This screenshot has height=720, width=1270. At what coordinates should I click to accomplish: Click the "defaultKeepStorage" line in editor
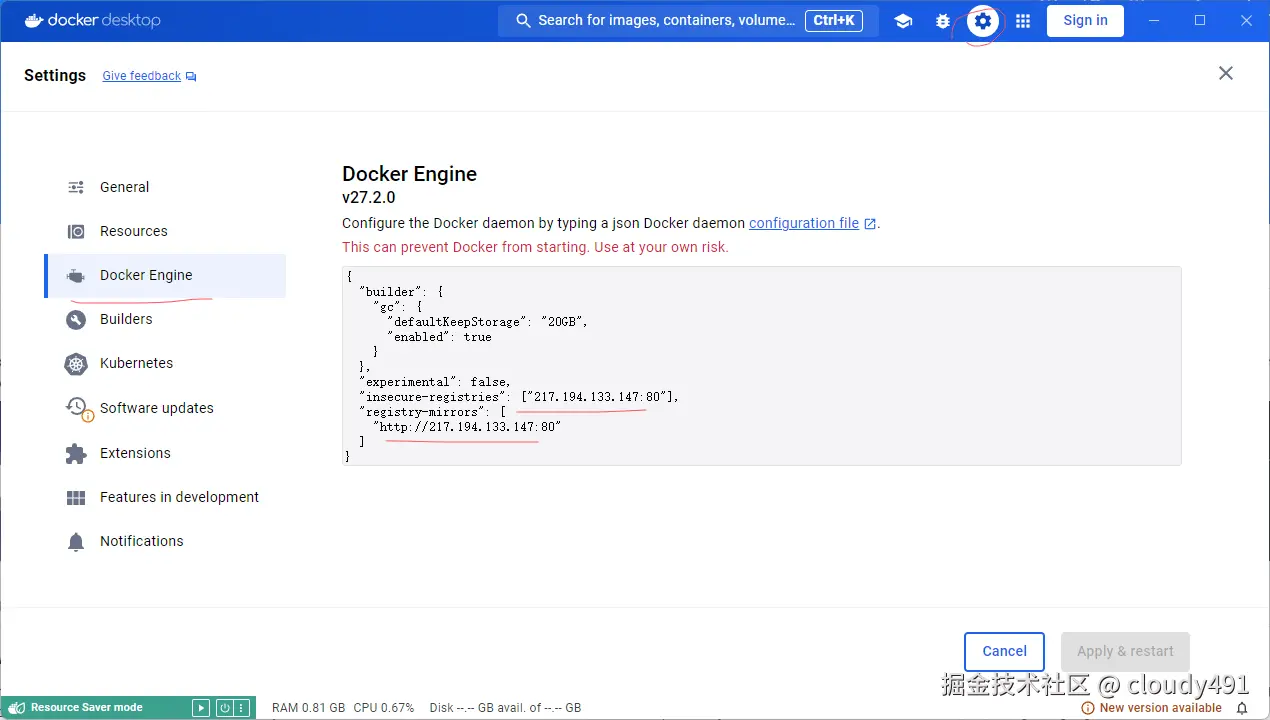point(487,322)
